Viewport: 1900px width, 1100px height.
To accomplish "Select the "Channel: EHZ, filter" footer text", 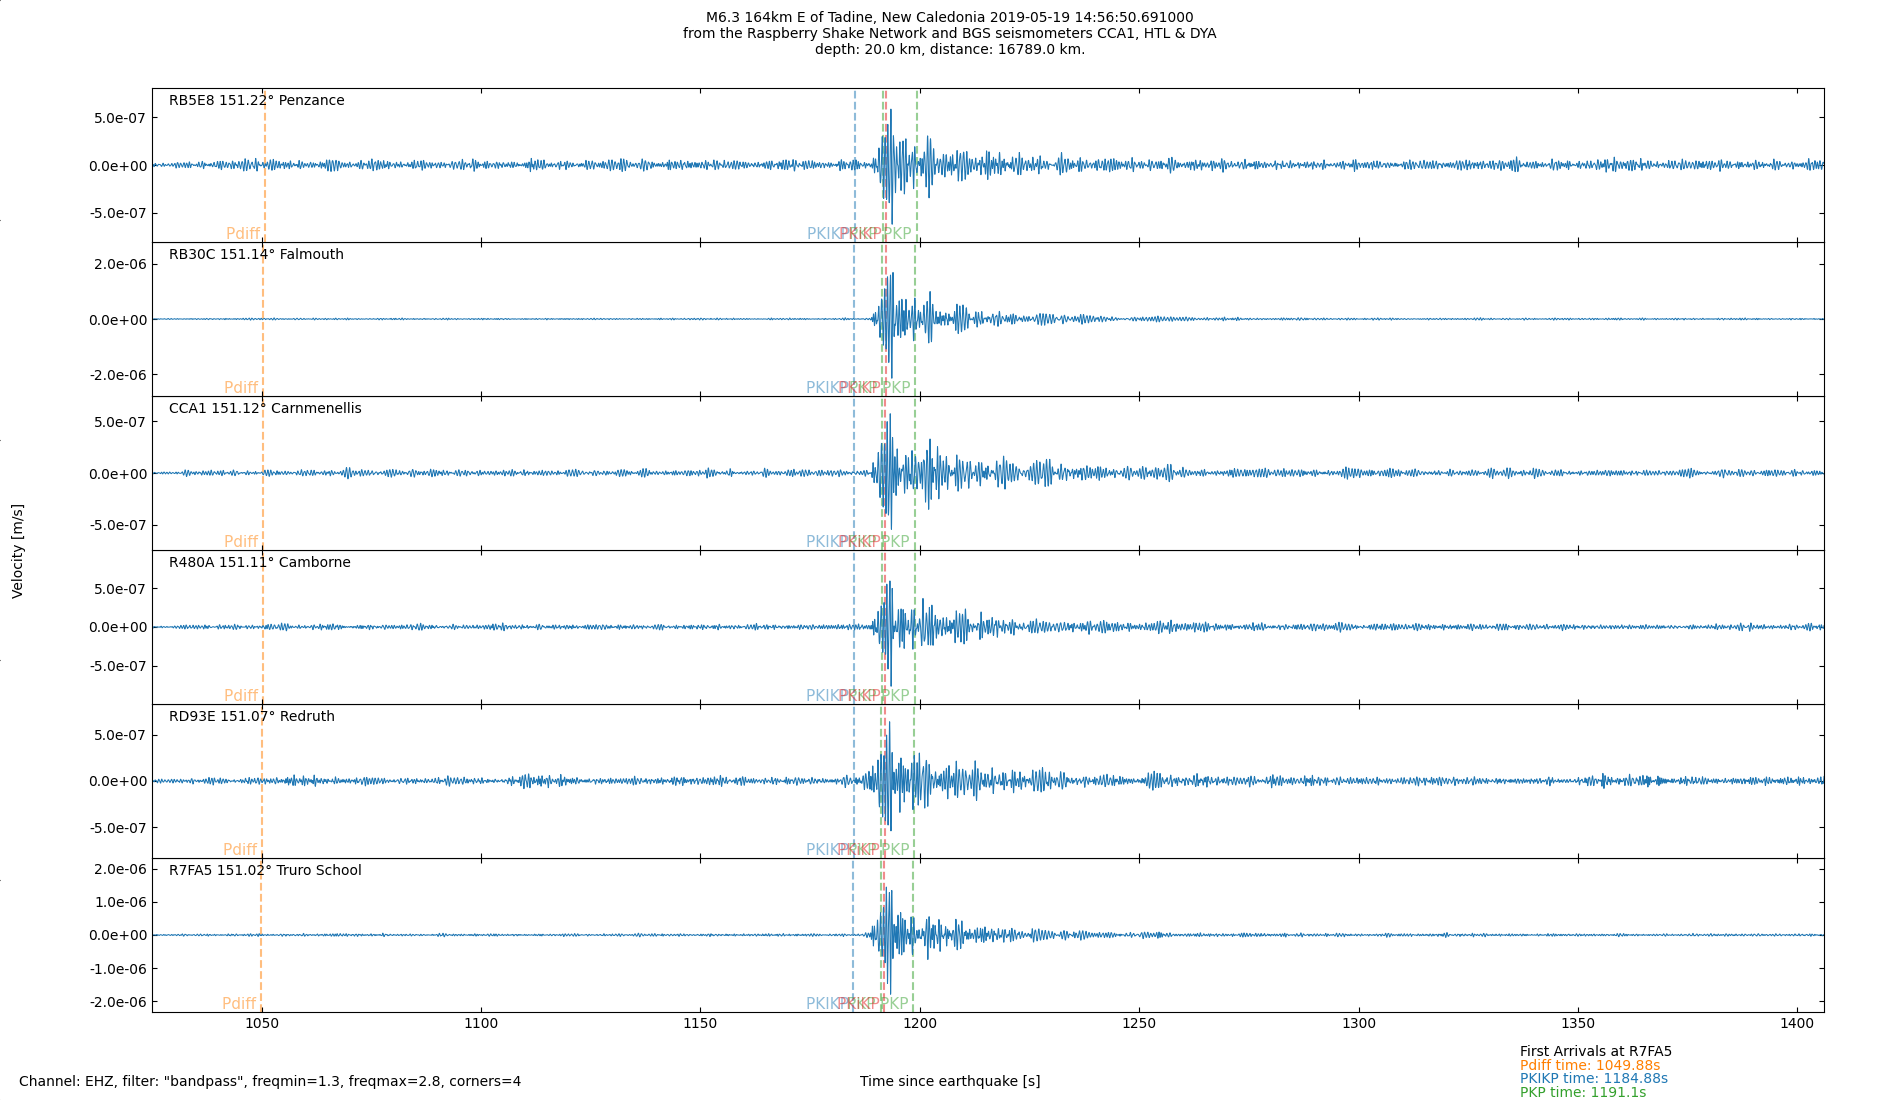I will point(270,1081).
